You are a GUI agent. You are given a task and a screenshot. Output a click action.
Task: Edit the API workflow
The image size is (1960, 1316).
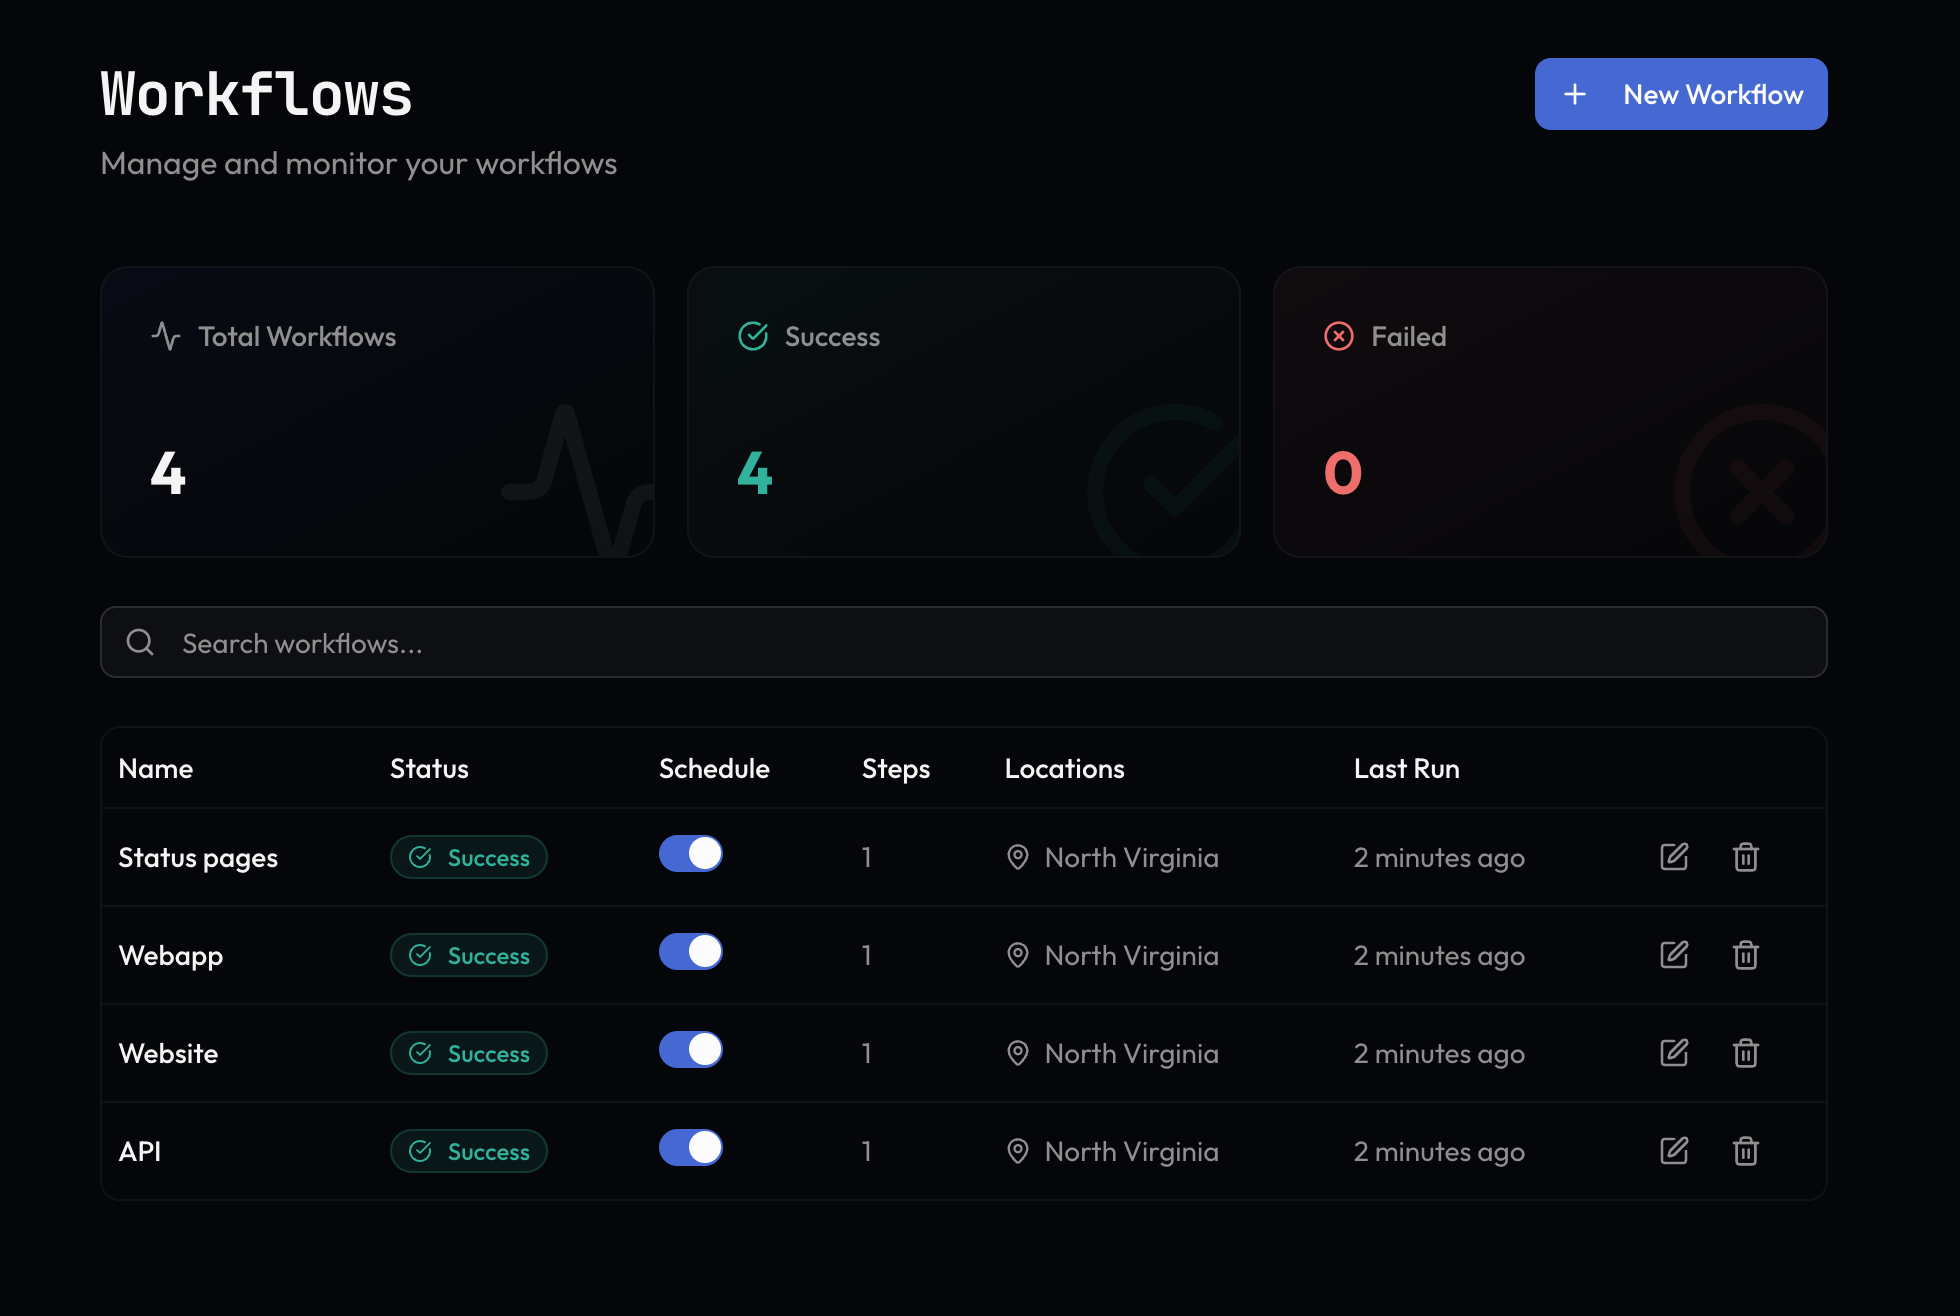[x=1673, y=1151]
